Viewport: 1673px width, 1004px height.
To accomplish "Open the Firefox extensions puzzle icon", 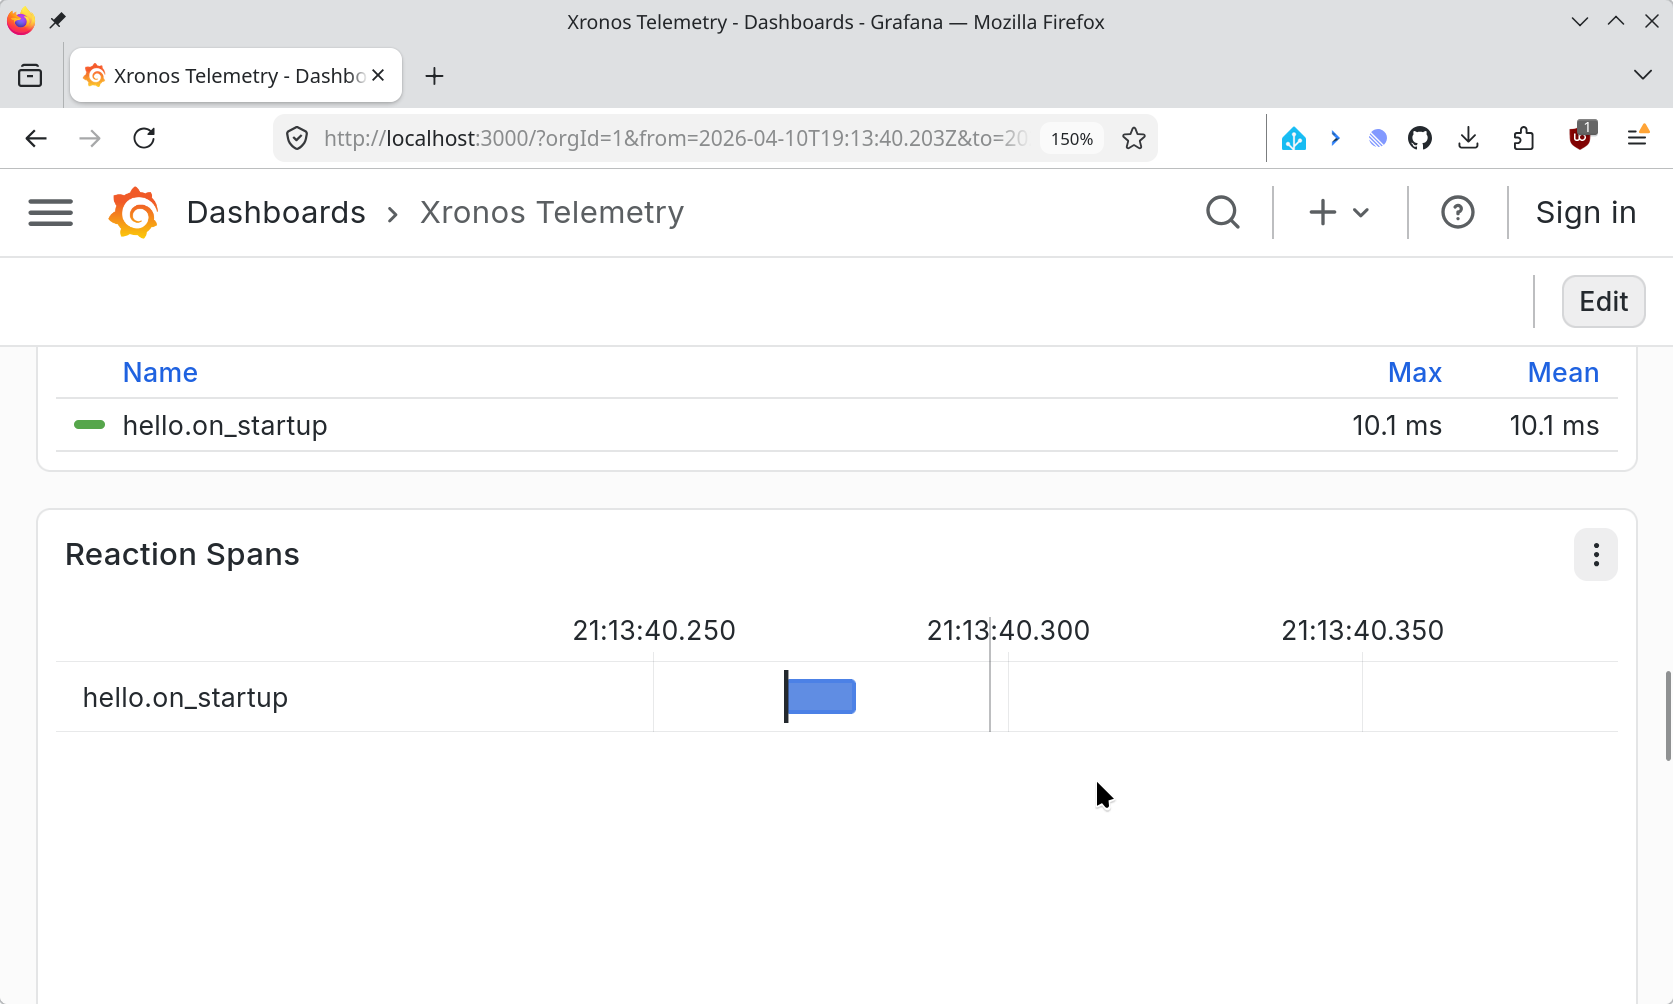I will (x=1523, y=139).
